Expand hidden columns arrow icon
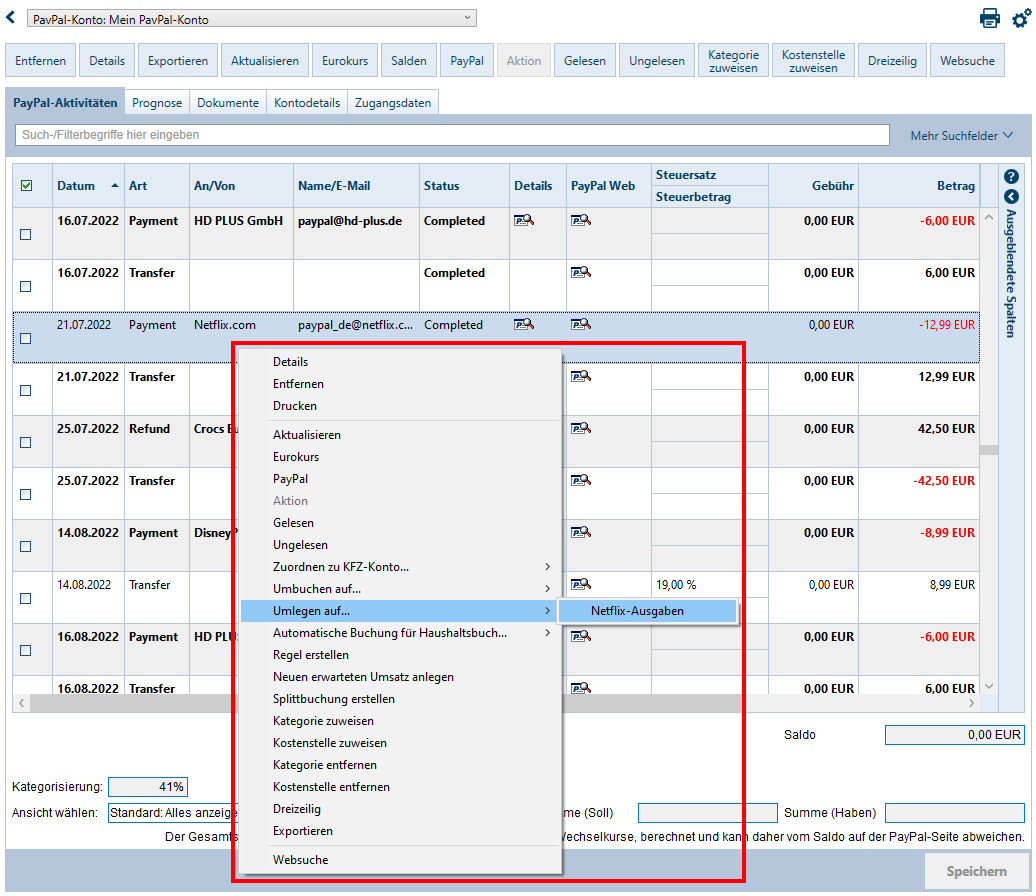 pyautogui.click(x=1011, y=197)
